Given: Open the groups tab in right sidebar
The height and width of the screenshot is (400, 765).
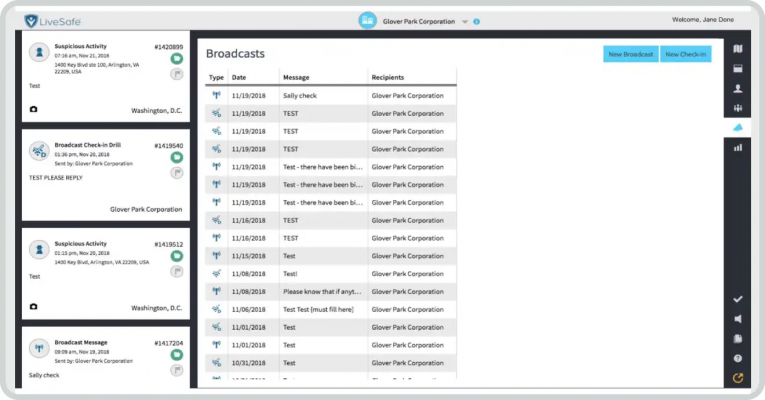Looking at the screenshot, I should [x=738, y=108].
